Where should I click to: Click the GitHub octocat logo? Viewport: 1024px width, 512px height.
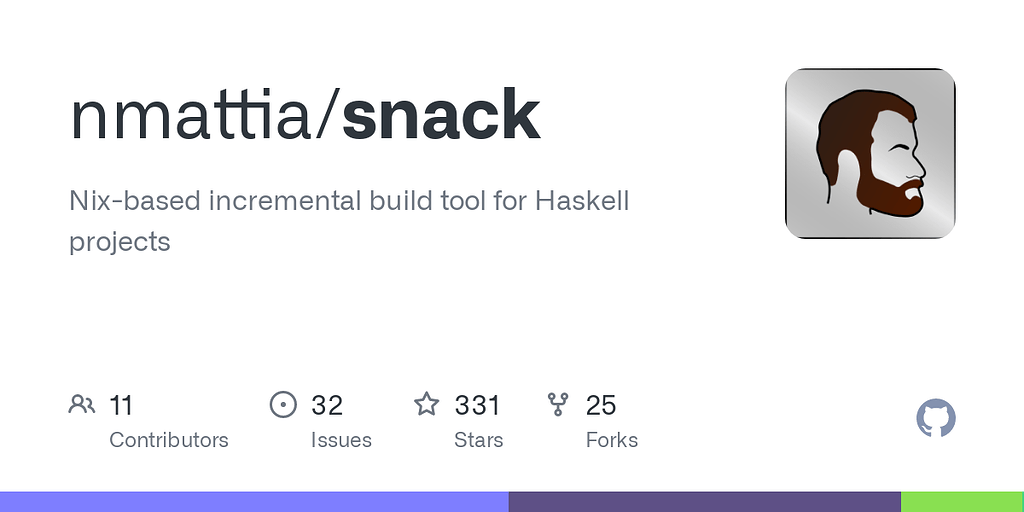(x=936, y=418)
